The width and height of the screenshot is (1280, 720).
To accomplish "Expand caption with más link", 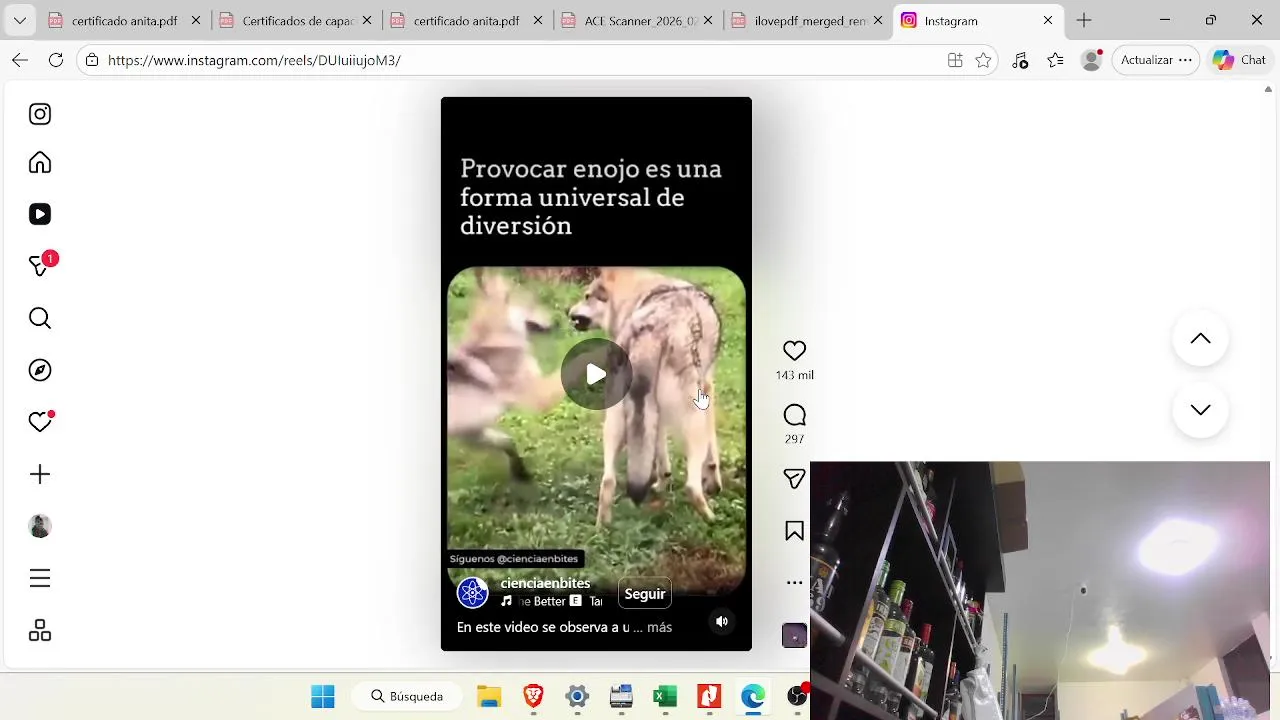I will click(659, 627).
